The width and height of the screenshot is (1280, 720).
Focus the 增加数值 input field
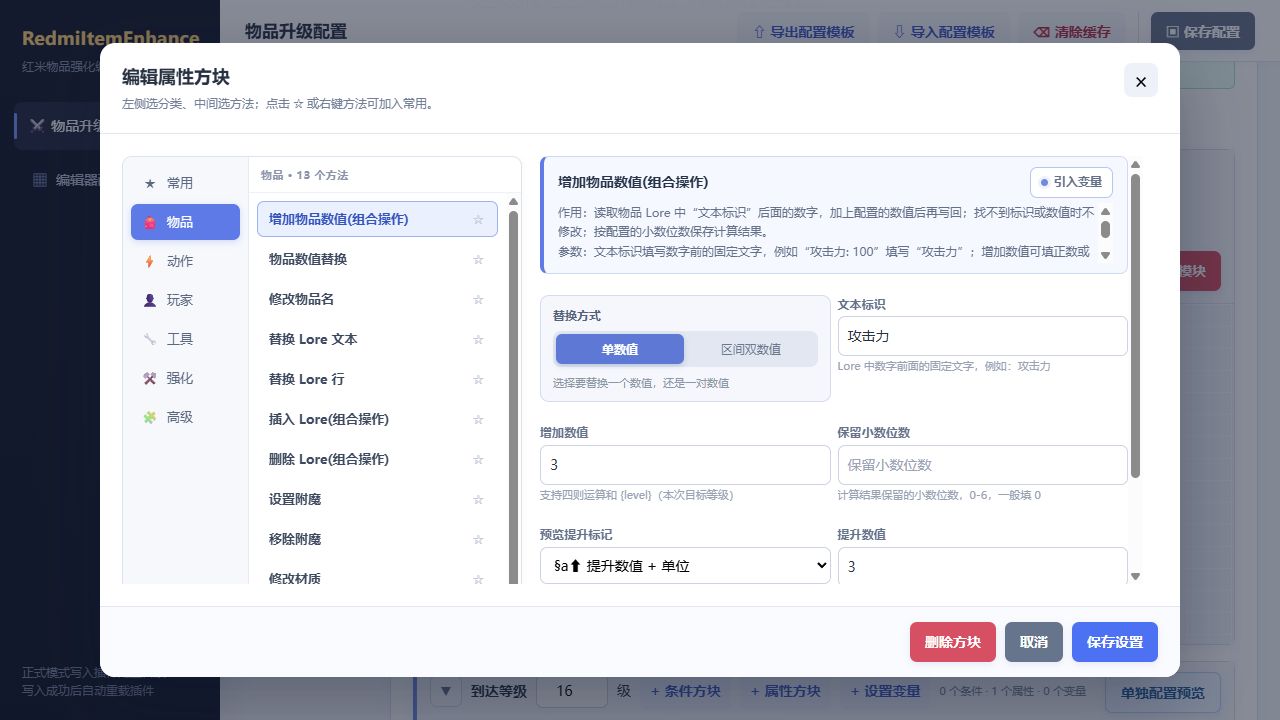click(x=685, y=465)
